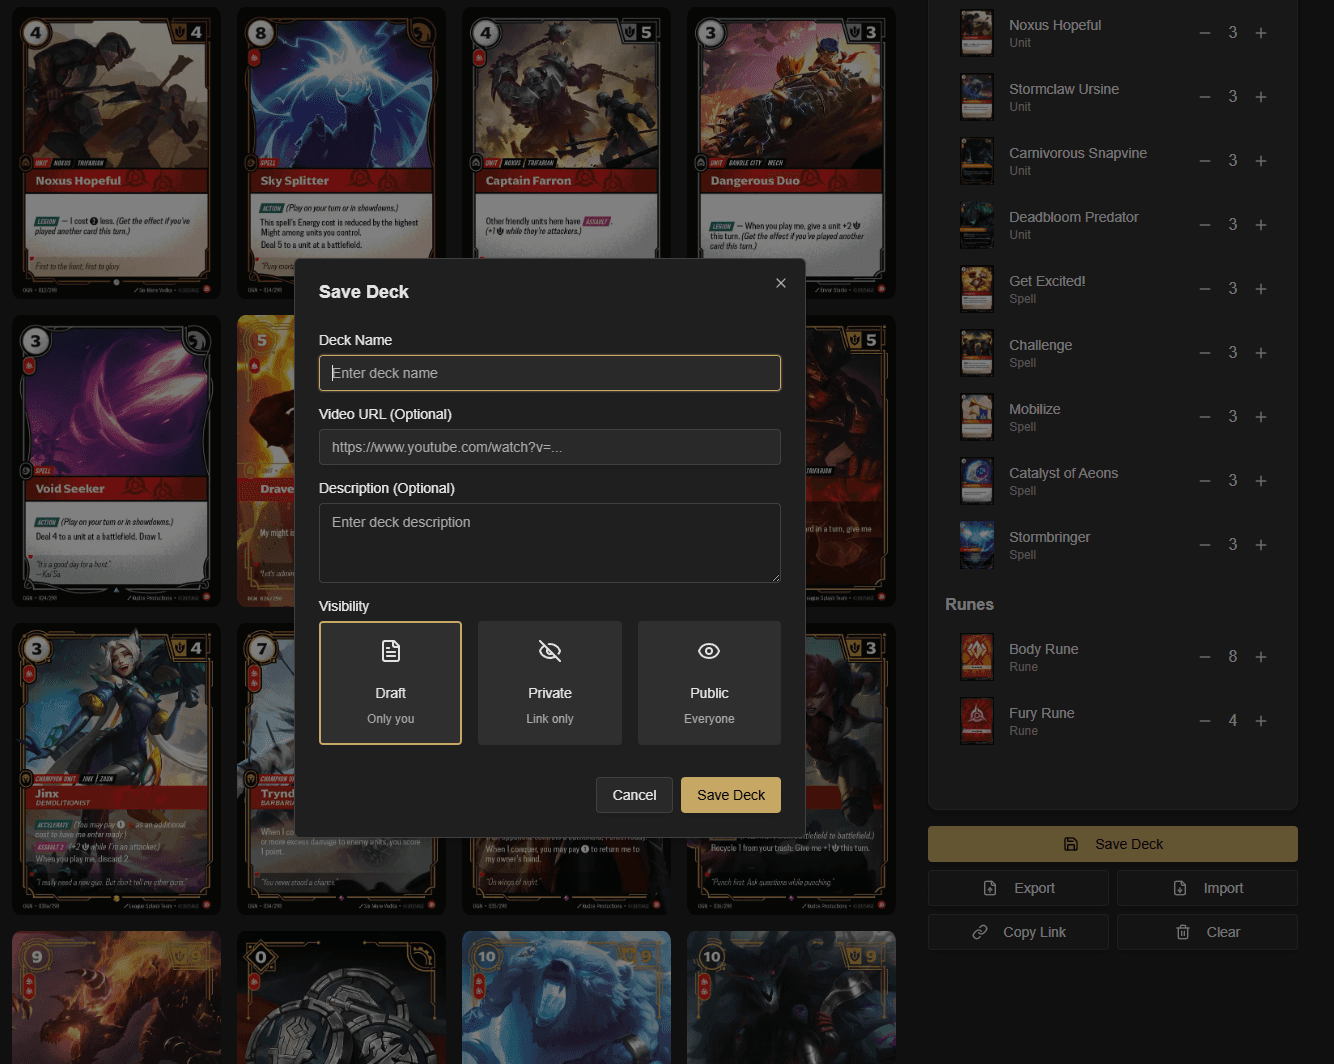The height and width of the screenshot is (1064, 1334).
Task: Close the Save Deck dialog
Action: coord(781,283)
